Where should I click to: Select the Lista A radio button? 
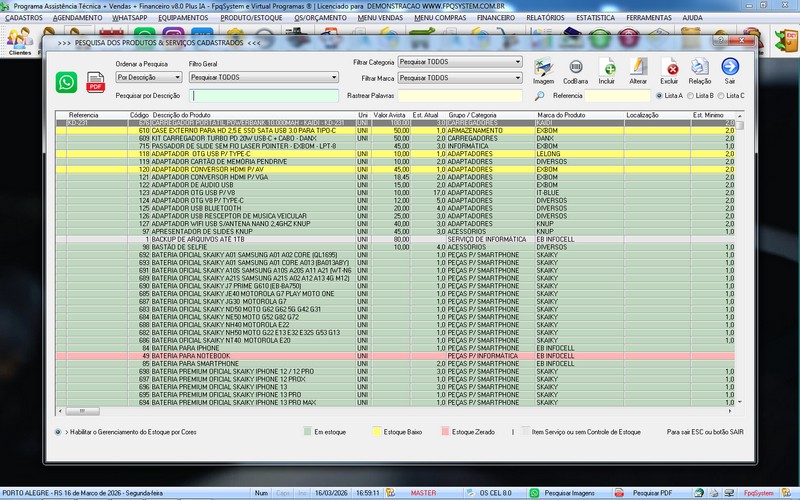(659, 96)
